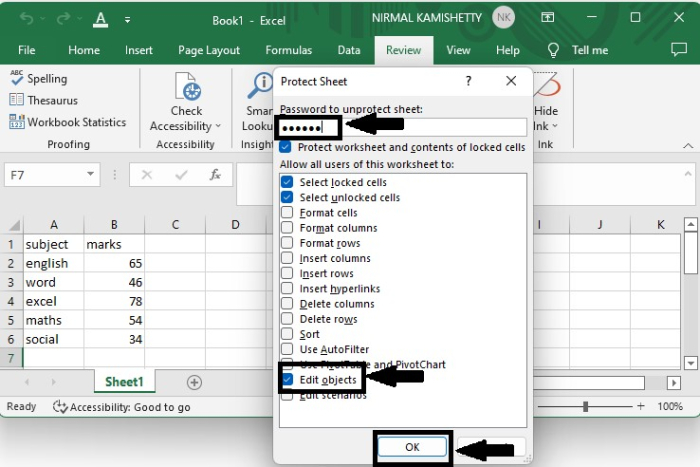This screenshot has height=467, width=700.
Task: Expand the Hide Ink dropdown arrow
Action: click(555, 126)
